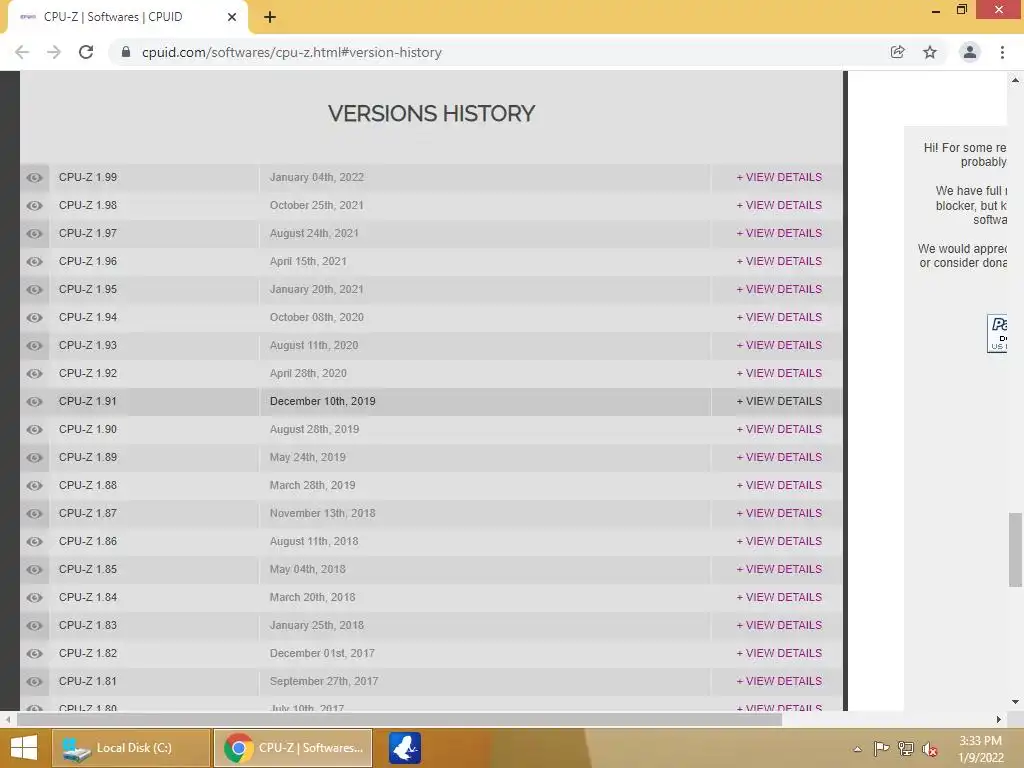
Task: Click the eye icon beside CPU-Z 1.85
Action: pyautogui.click(x=35, y=570)
